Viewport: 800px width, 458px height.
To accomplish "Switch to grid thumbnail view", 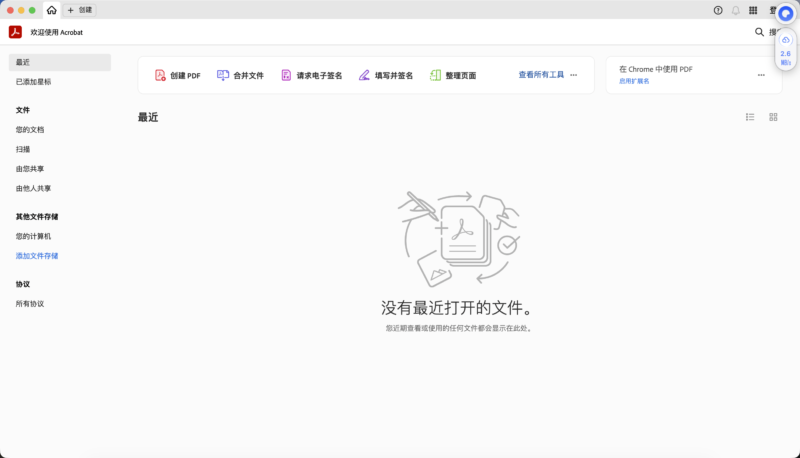I will (x=773, y=117).
